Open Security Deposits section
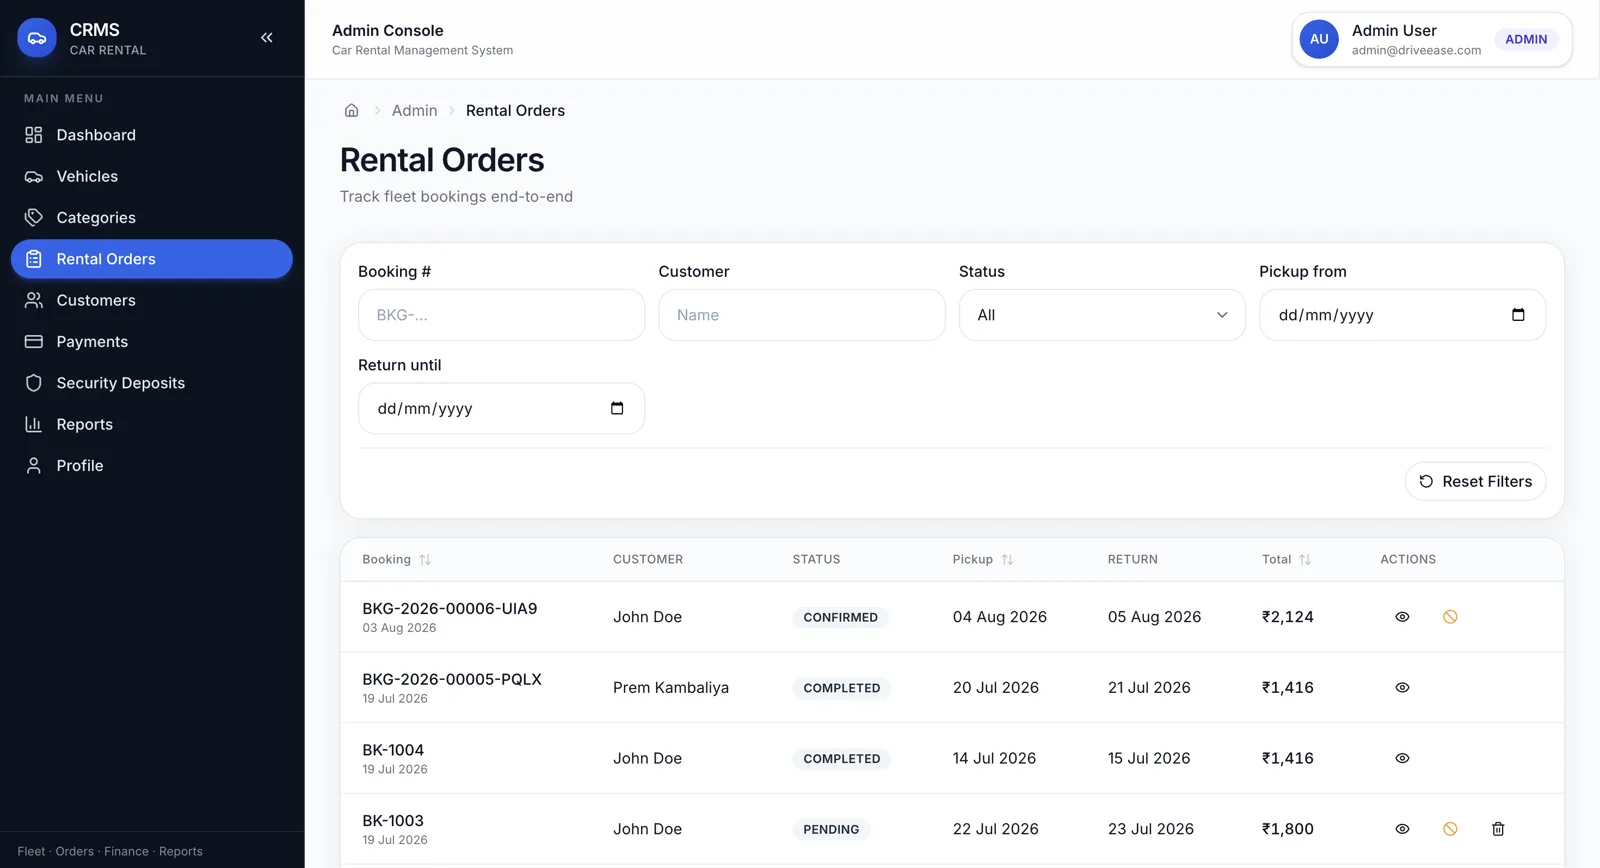 152,383
